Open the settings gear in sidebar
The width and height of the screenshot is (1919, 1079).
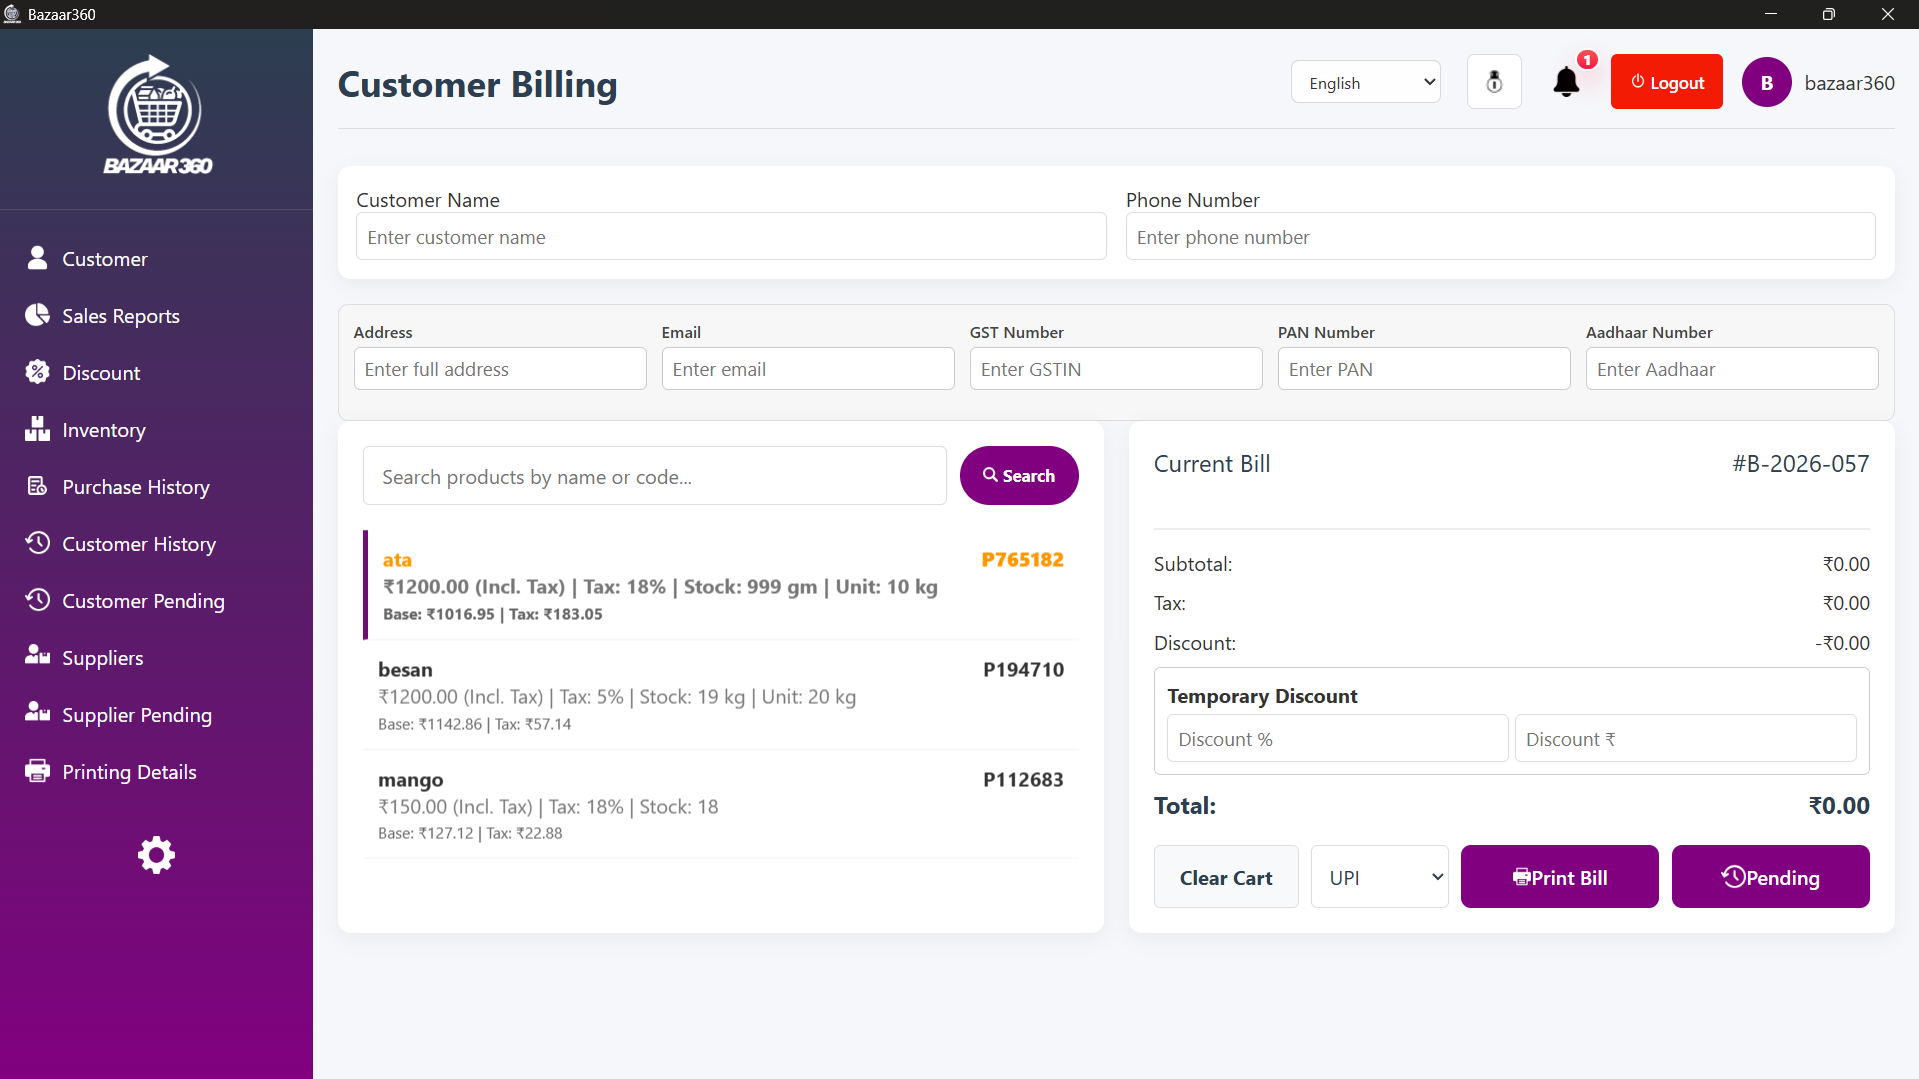click(156, 855)
